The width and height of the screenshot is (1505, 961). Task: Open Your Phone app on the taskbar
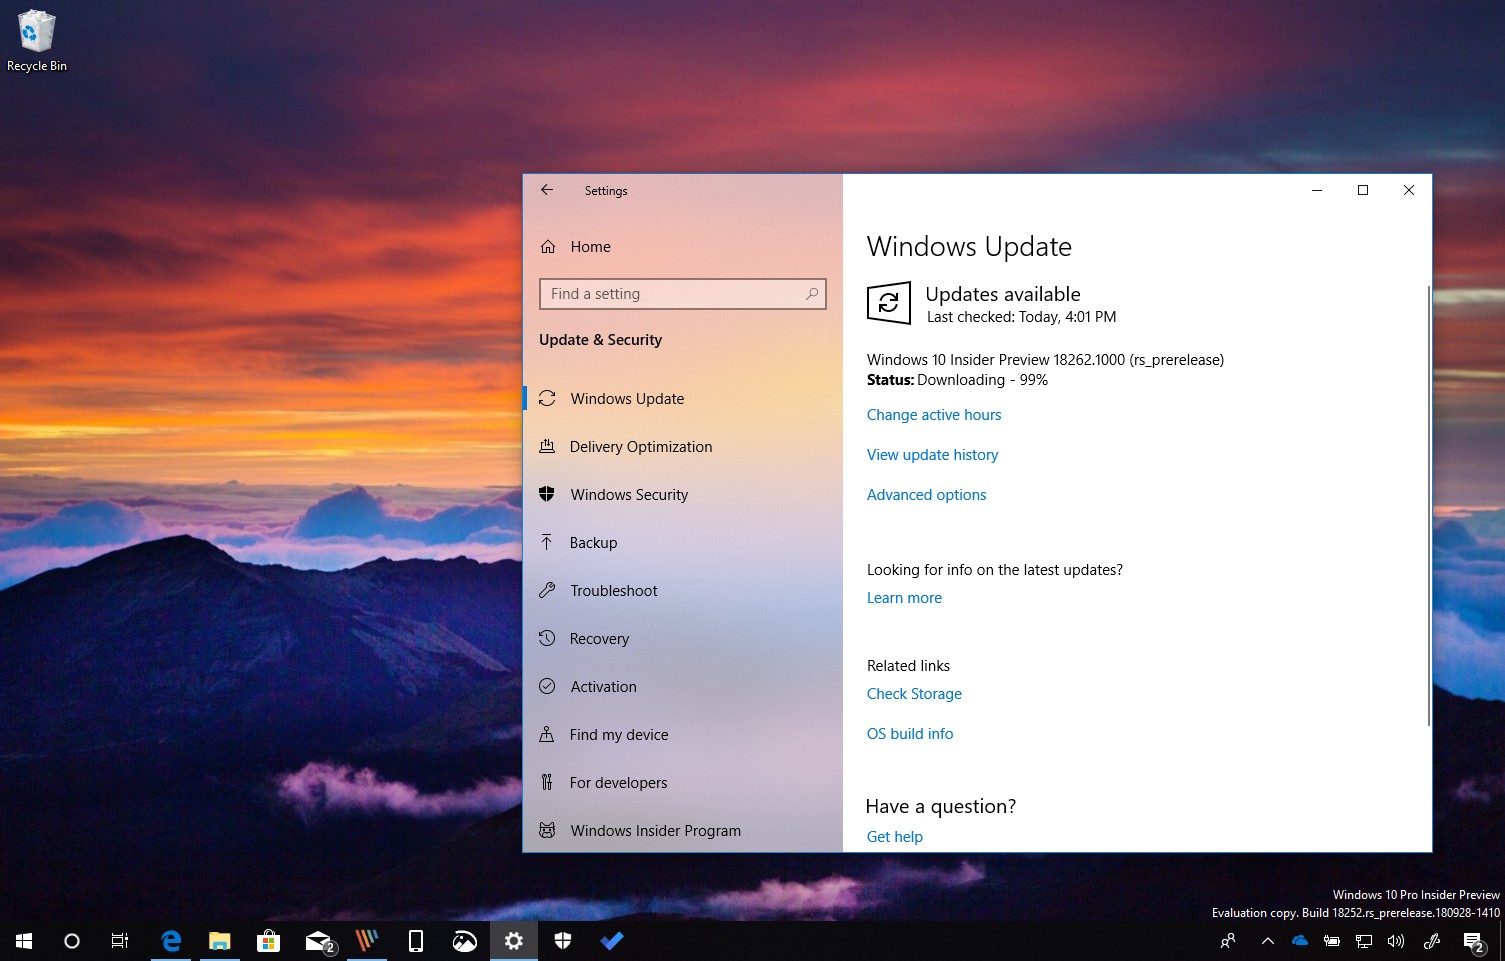416,941
